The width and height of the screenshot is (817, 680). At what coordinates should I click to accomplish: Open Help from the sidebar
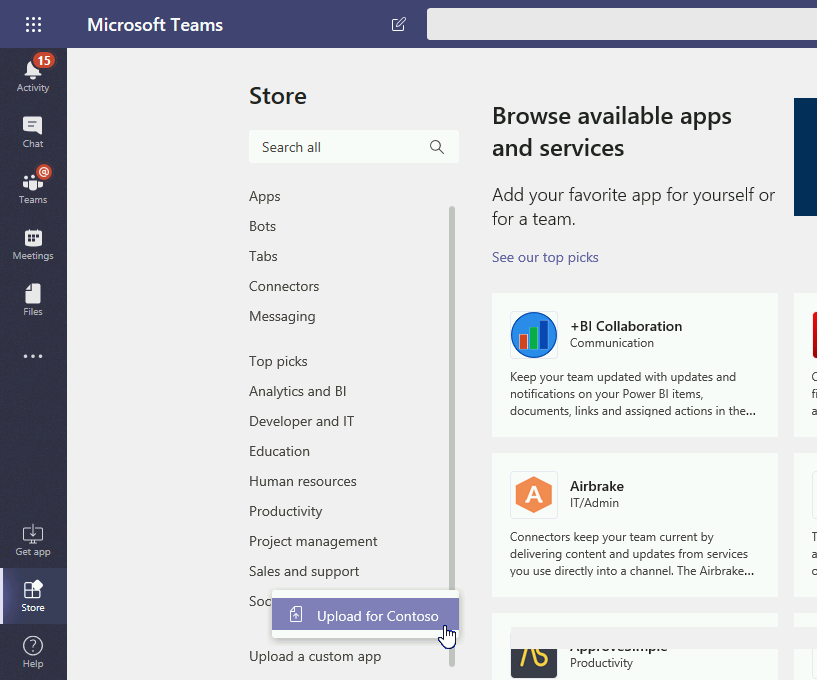[x=33, y=652]
